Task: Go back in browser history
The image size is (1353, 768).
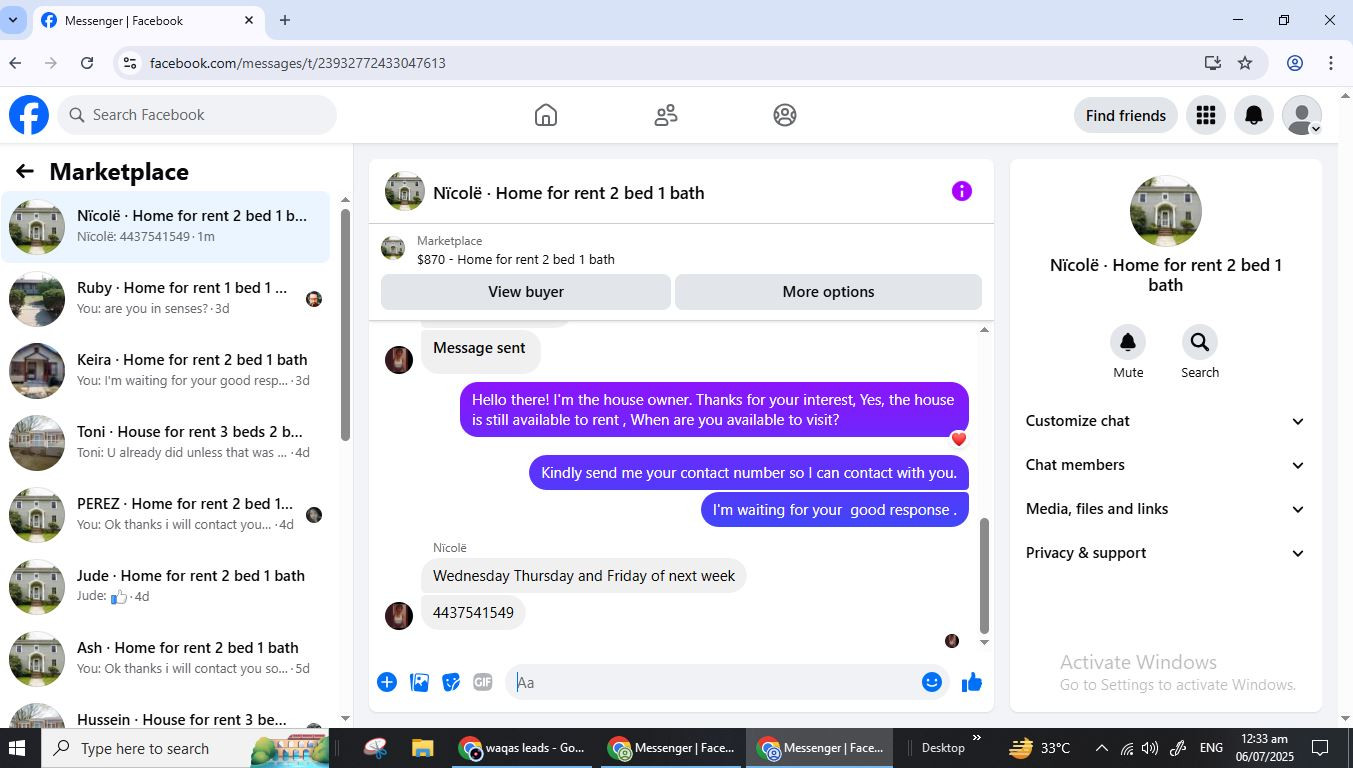Action: click(15, 63)
